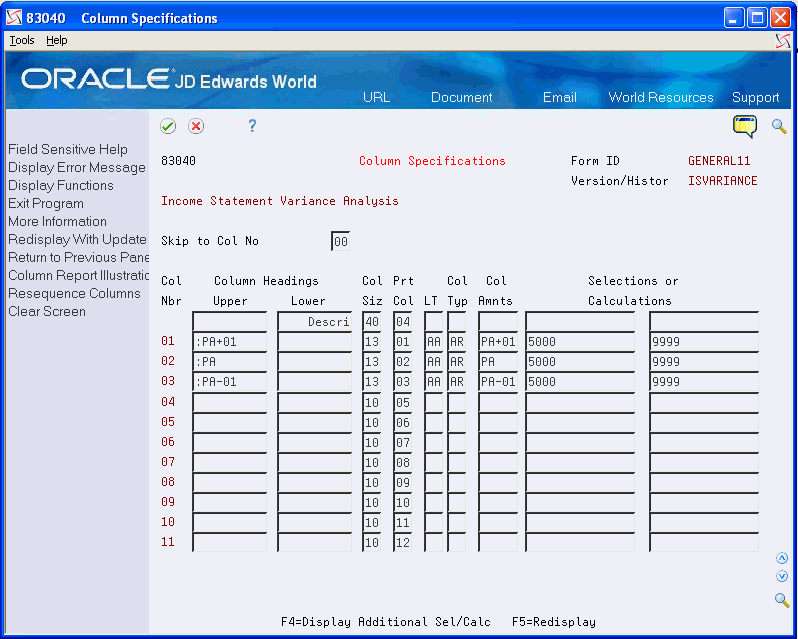The image size is (798, 639).
Task: Click the F5=Redisplay text
Action: pyautogui.click(x=554, y=622)
